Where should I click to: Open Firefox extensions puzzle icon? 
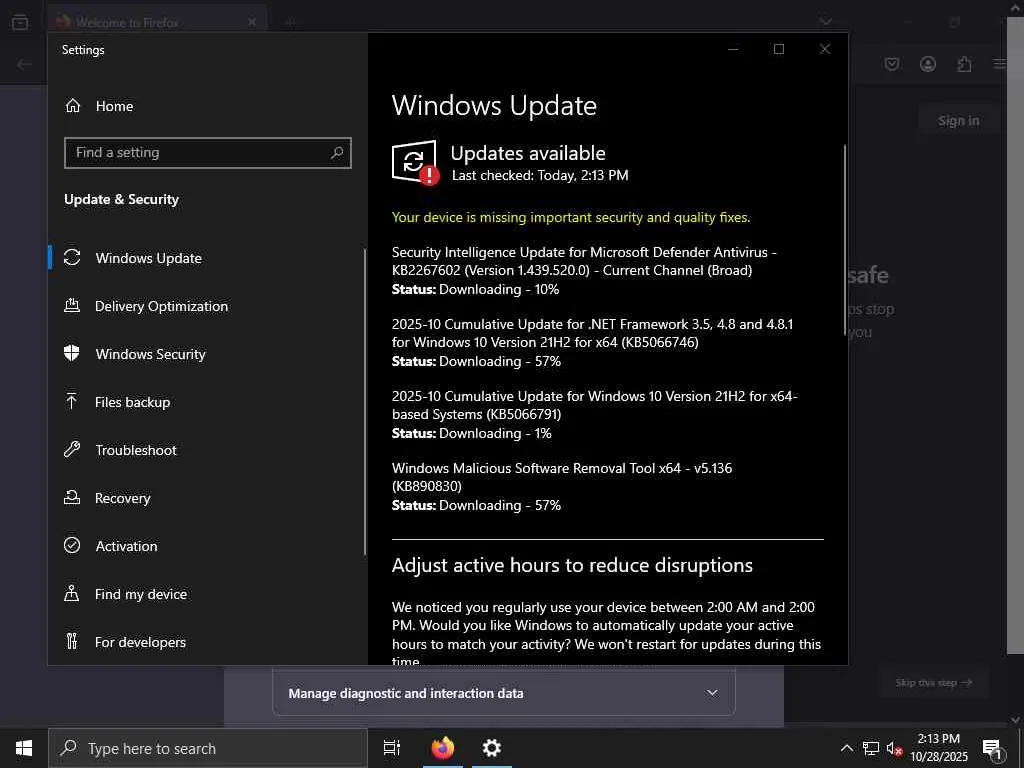(x=964, y=64)
